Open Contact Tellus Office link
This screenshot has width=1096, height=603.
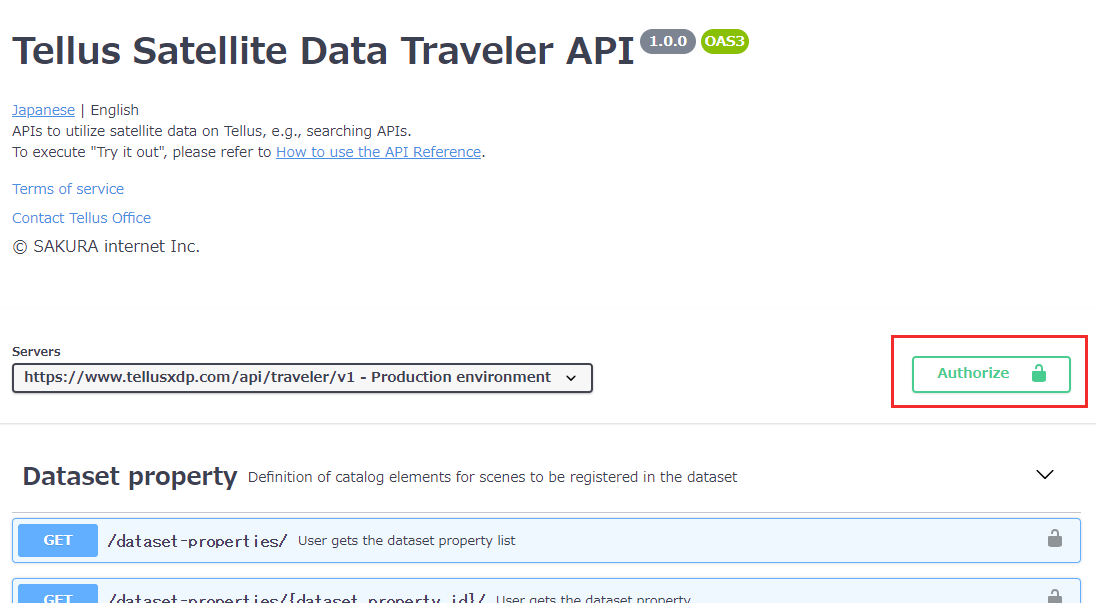coord(81,218)
